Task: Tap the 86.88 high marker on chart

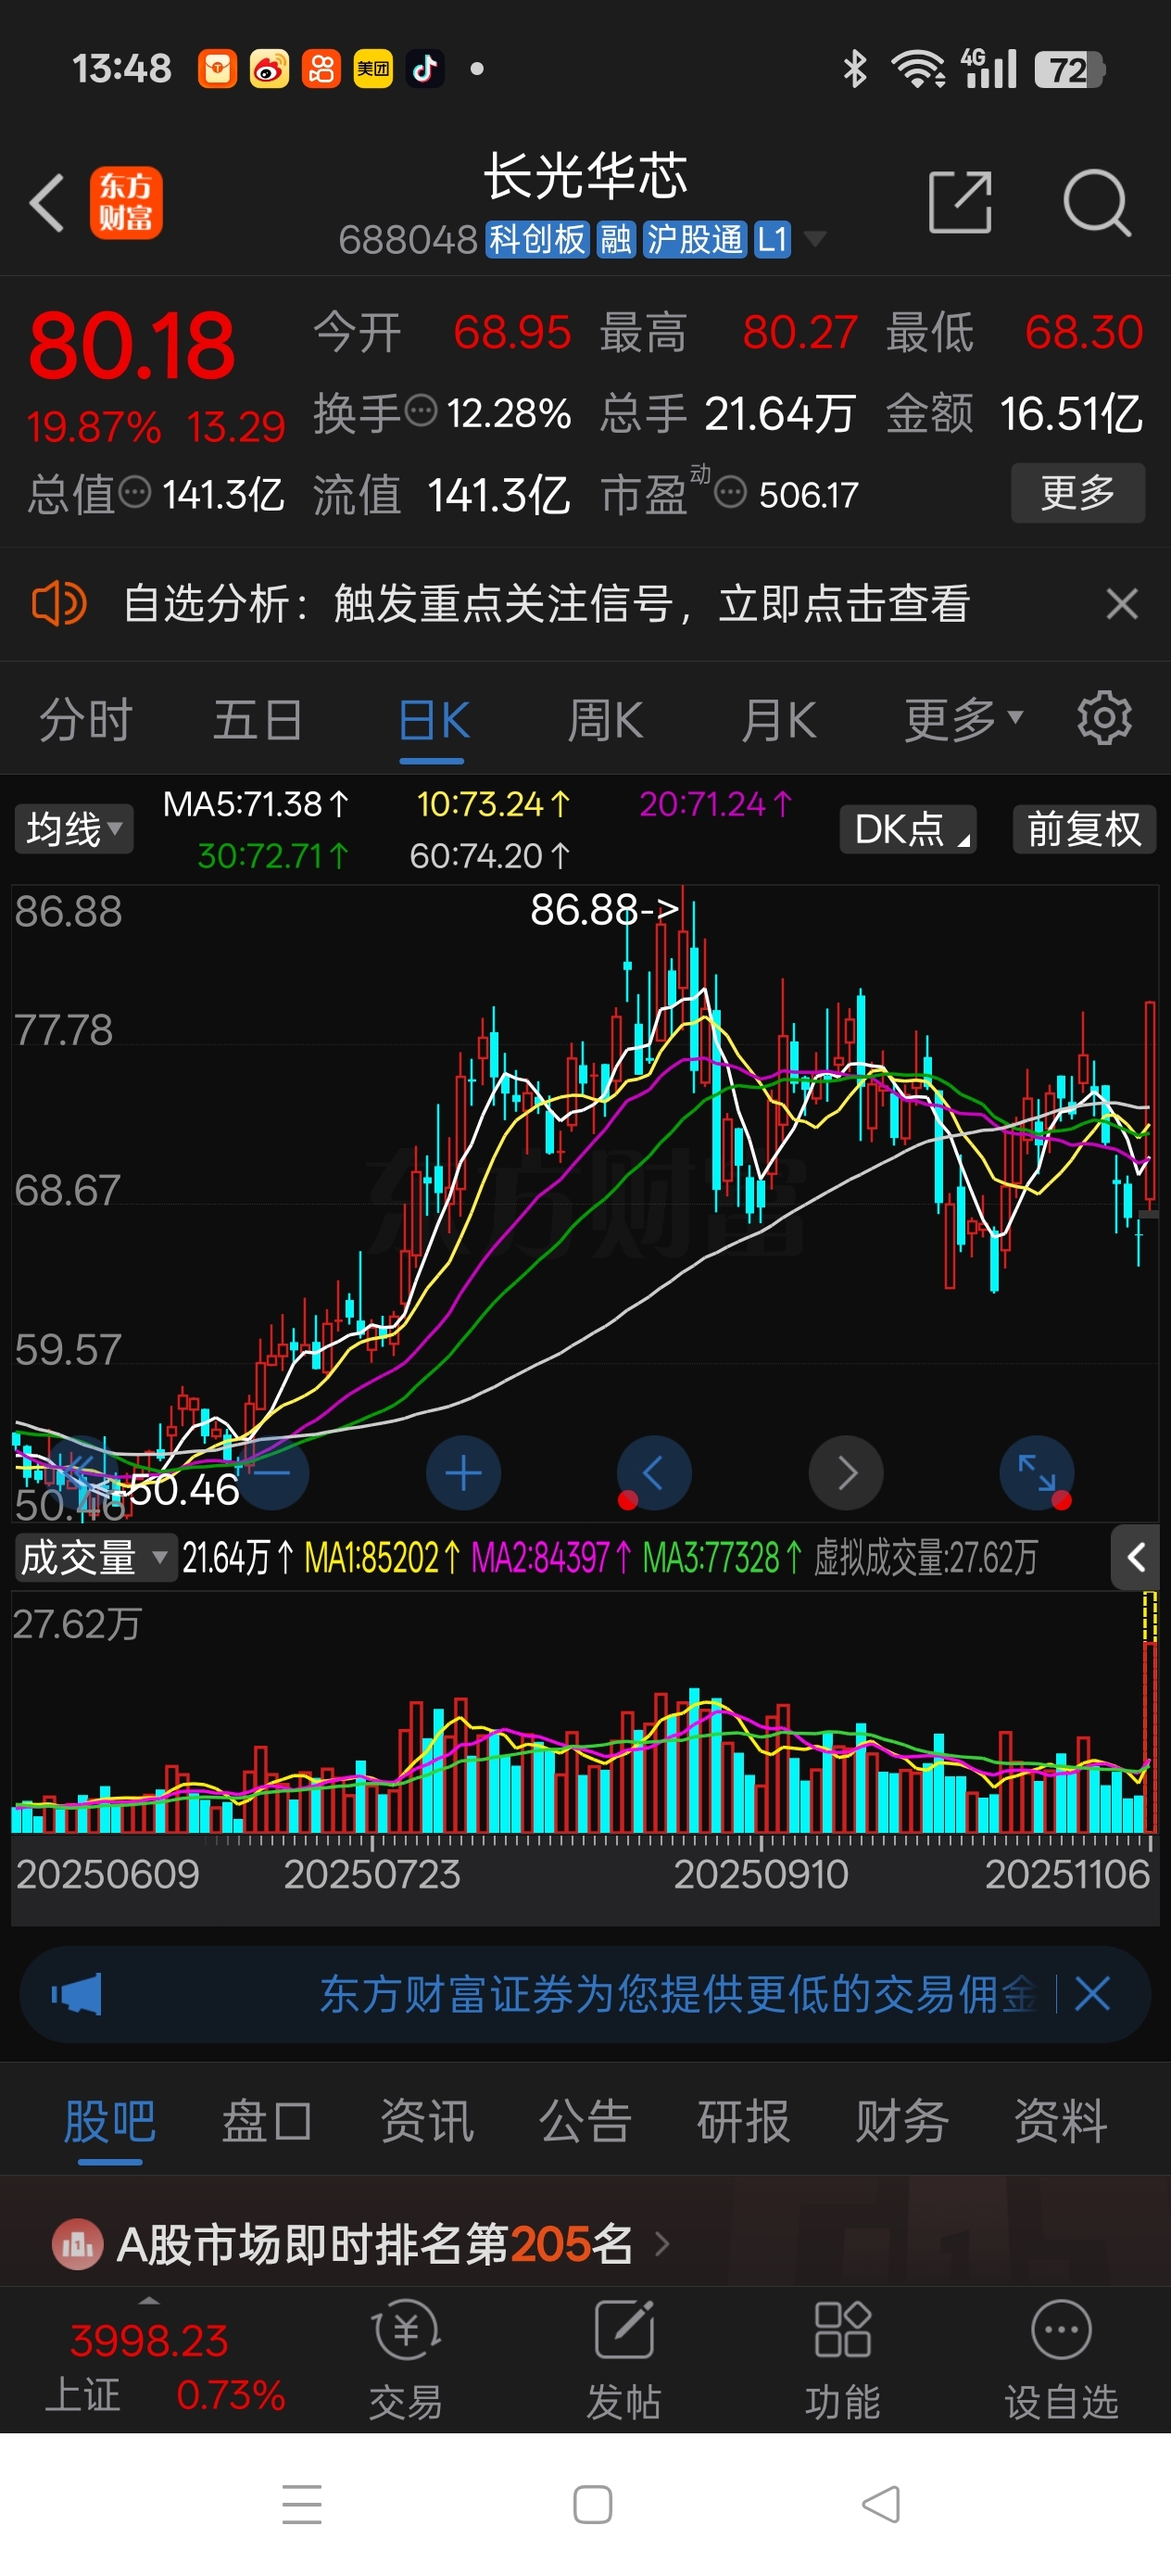Action: pos(604,910)
